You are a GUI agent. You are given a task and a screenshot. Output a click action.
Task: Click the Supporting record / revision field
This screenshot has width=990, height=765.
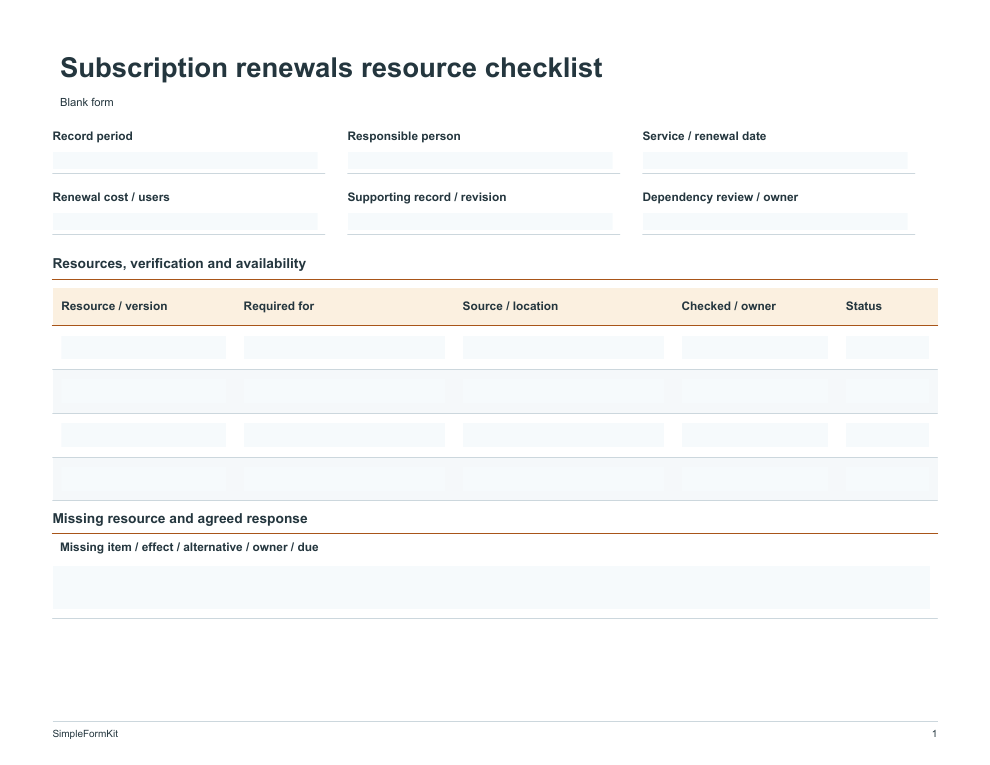click(480, 222)
